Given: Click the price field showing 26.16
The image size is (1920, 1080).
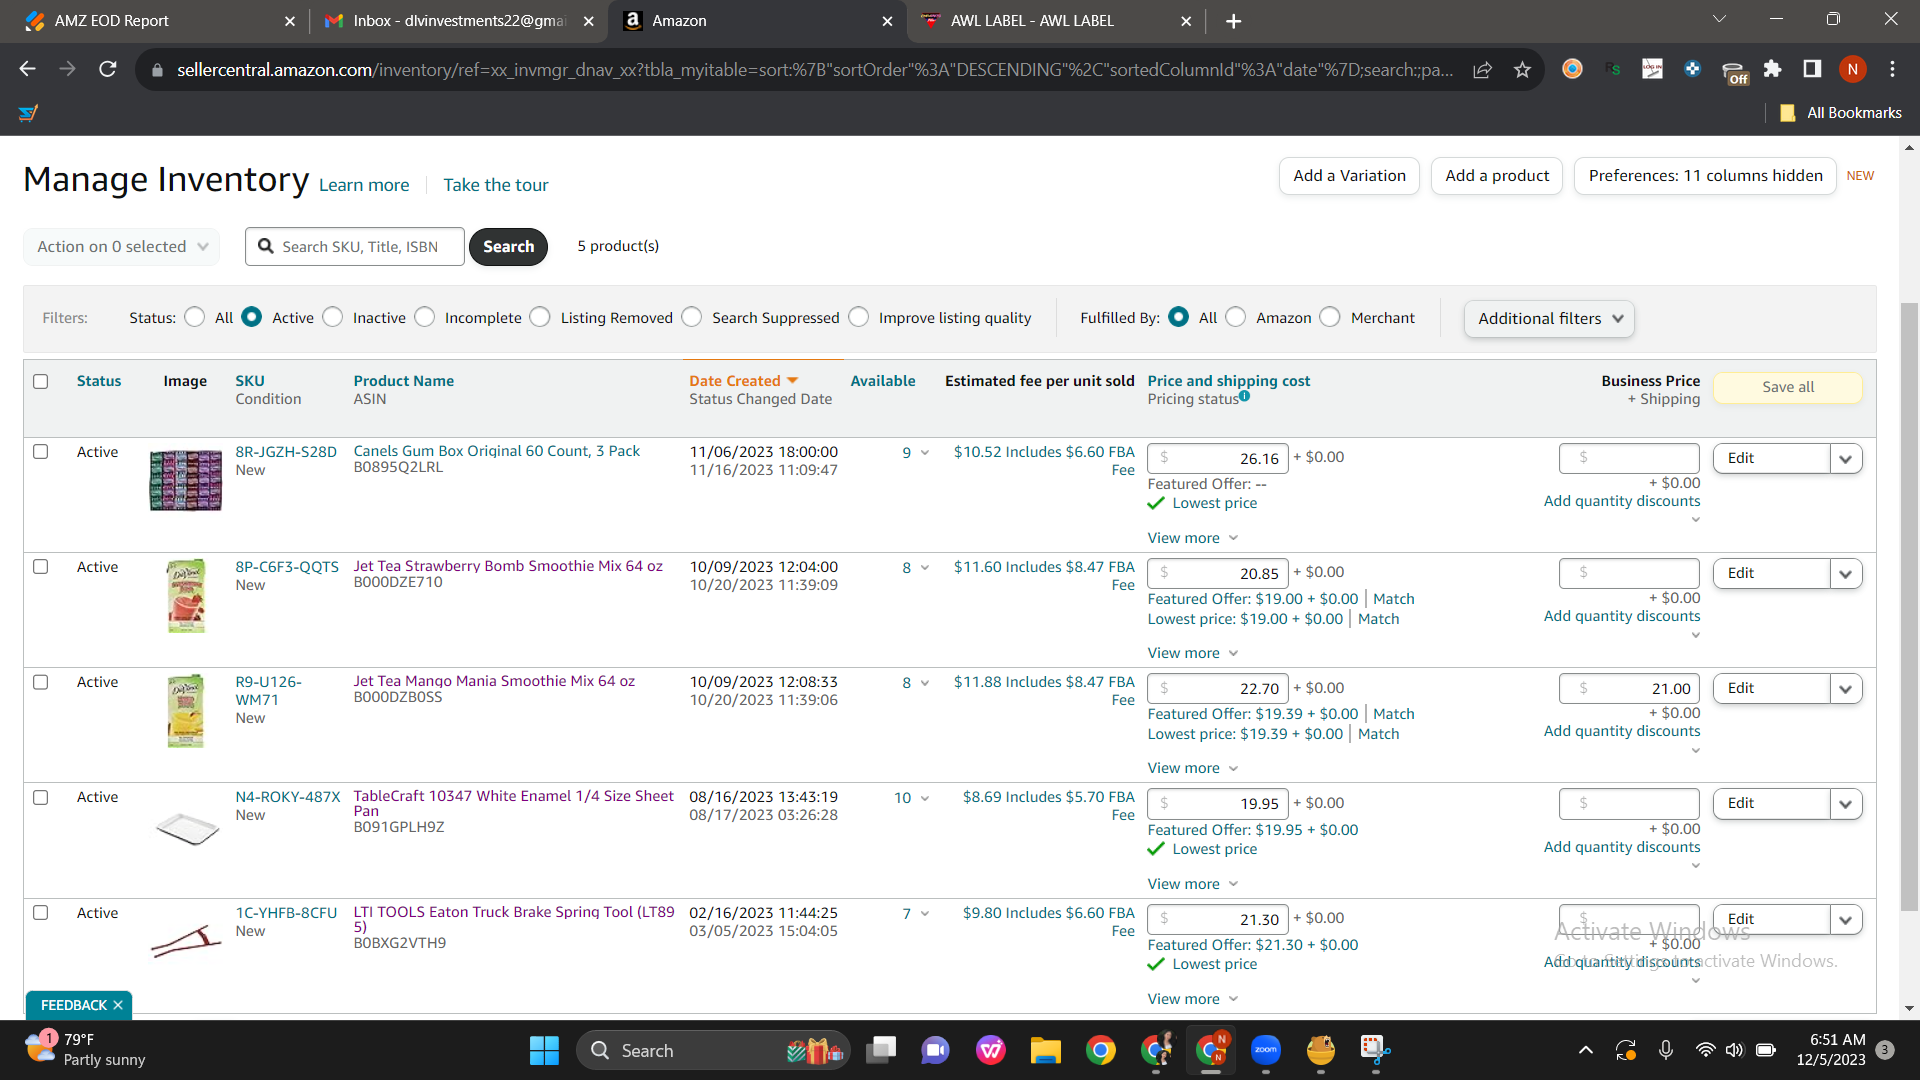Looking at the screenshot, I should (1218, 458).
